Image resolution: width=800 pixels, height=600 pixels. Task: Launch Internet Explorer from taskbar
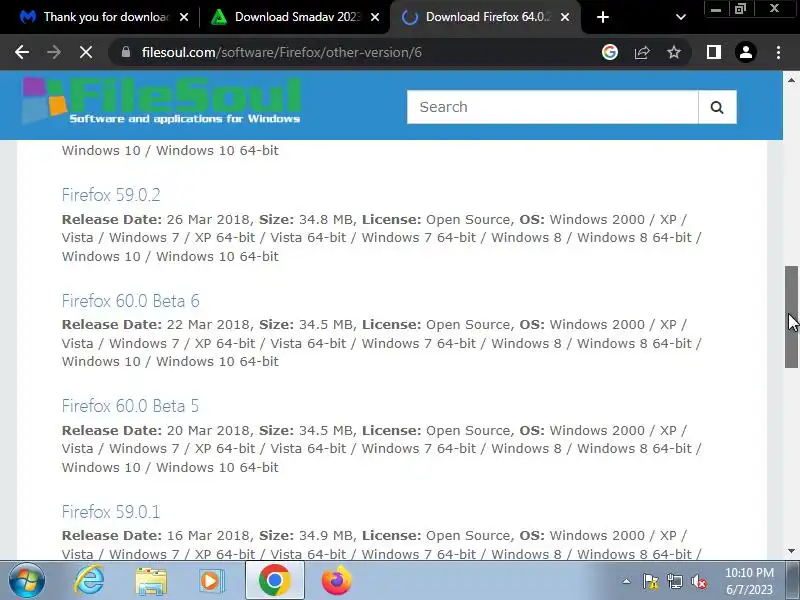(90, 581)
